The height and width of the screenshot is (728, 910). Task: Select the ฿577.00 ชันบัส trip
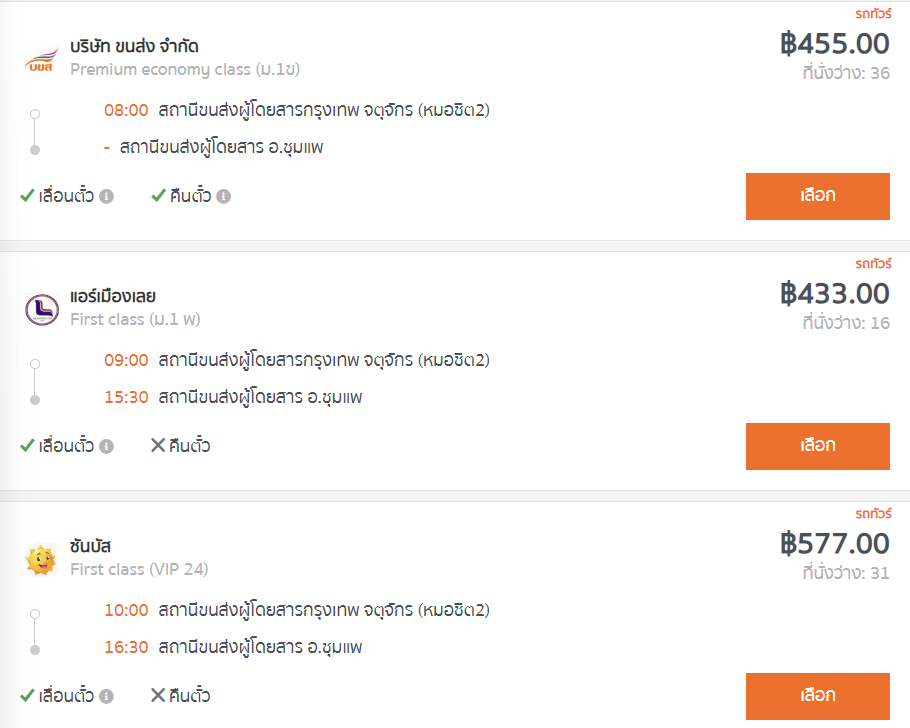pos(818,696)
